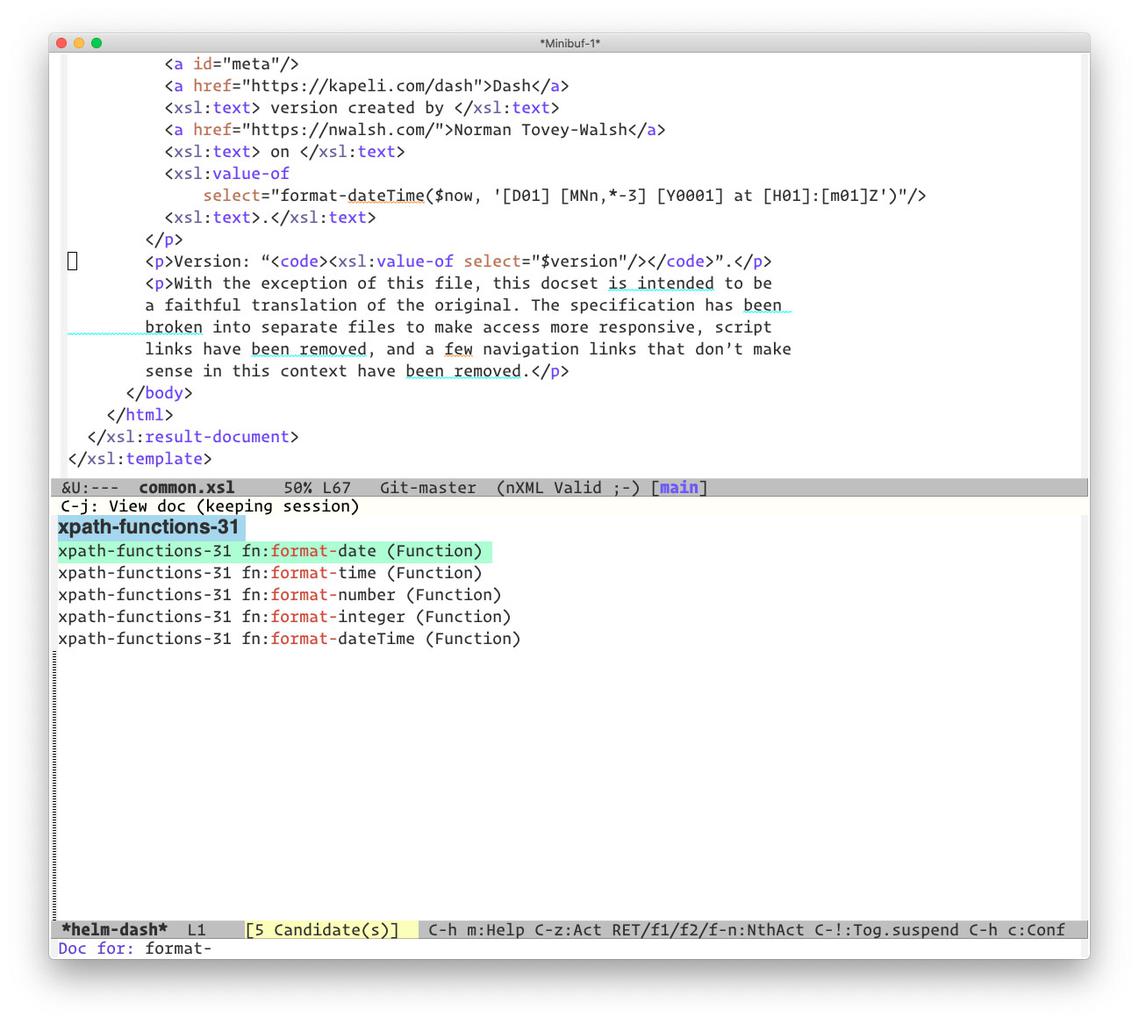The height and width of the screenshot is (1024, 1139).
Task: Click the C-j: View doc header line
Action: click(210, 506)
